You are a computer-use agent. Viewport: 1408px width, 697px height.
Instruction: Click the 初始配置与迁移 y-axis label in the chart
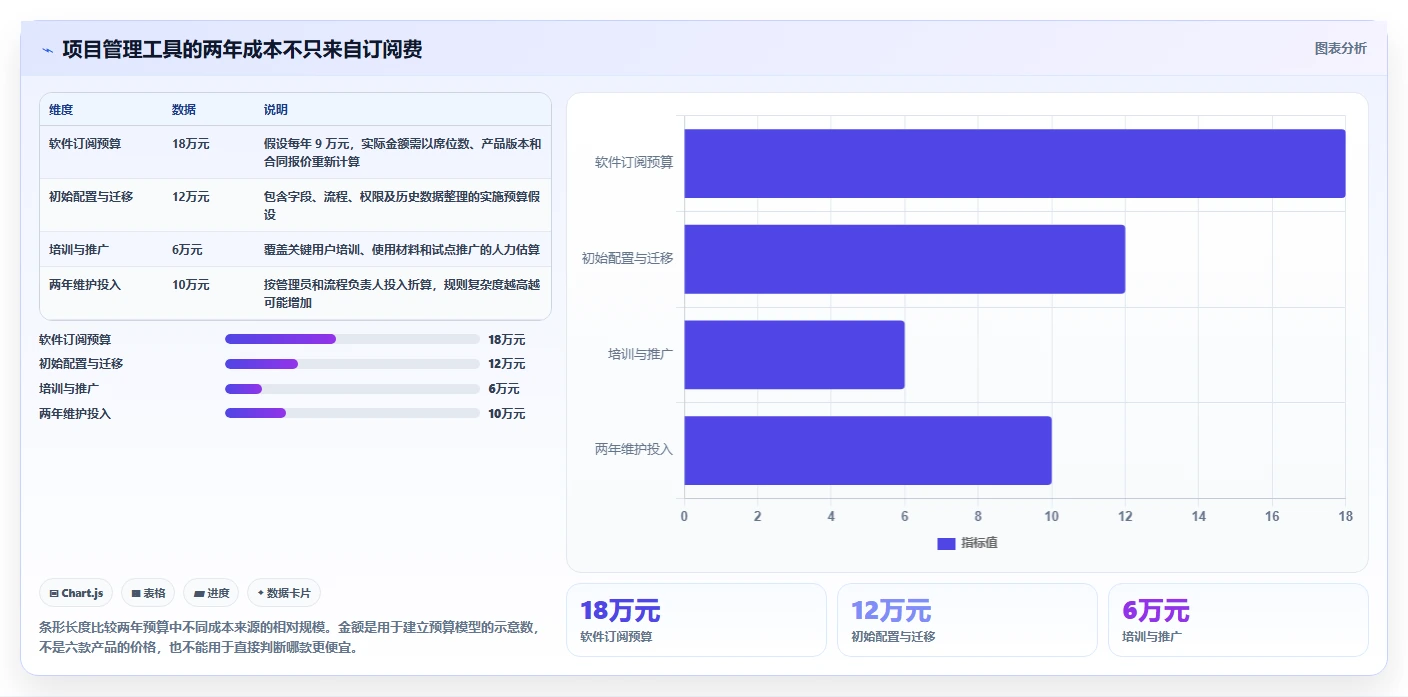pyautogui.click(x=627, y=258)
